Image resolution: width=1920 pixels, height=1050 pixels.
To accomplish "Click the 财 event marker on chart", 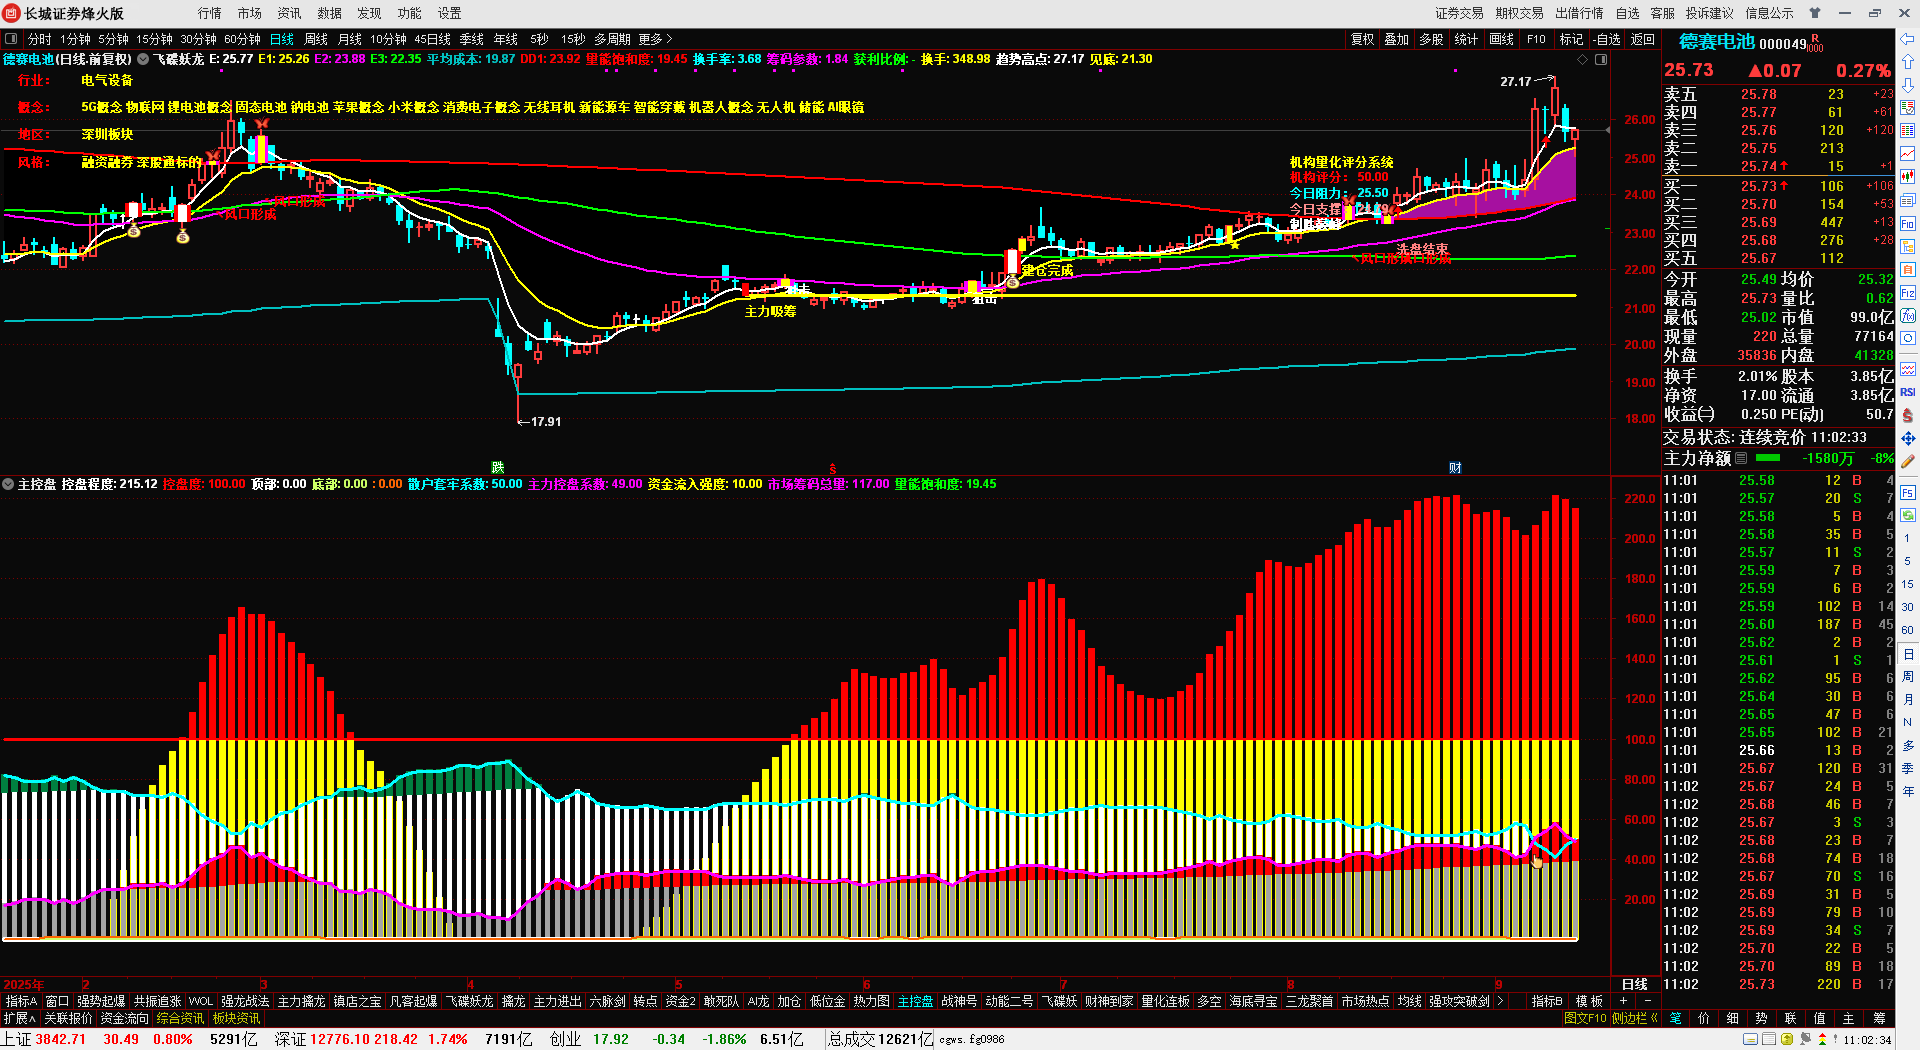I will pyautogui.click(x=1455, y=468).
